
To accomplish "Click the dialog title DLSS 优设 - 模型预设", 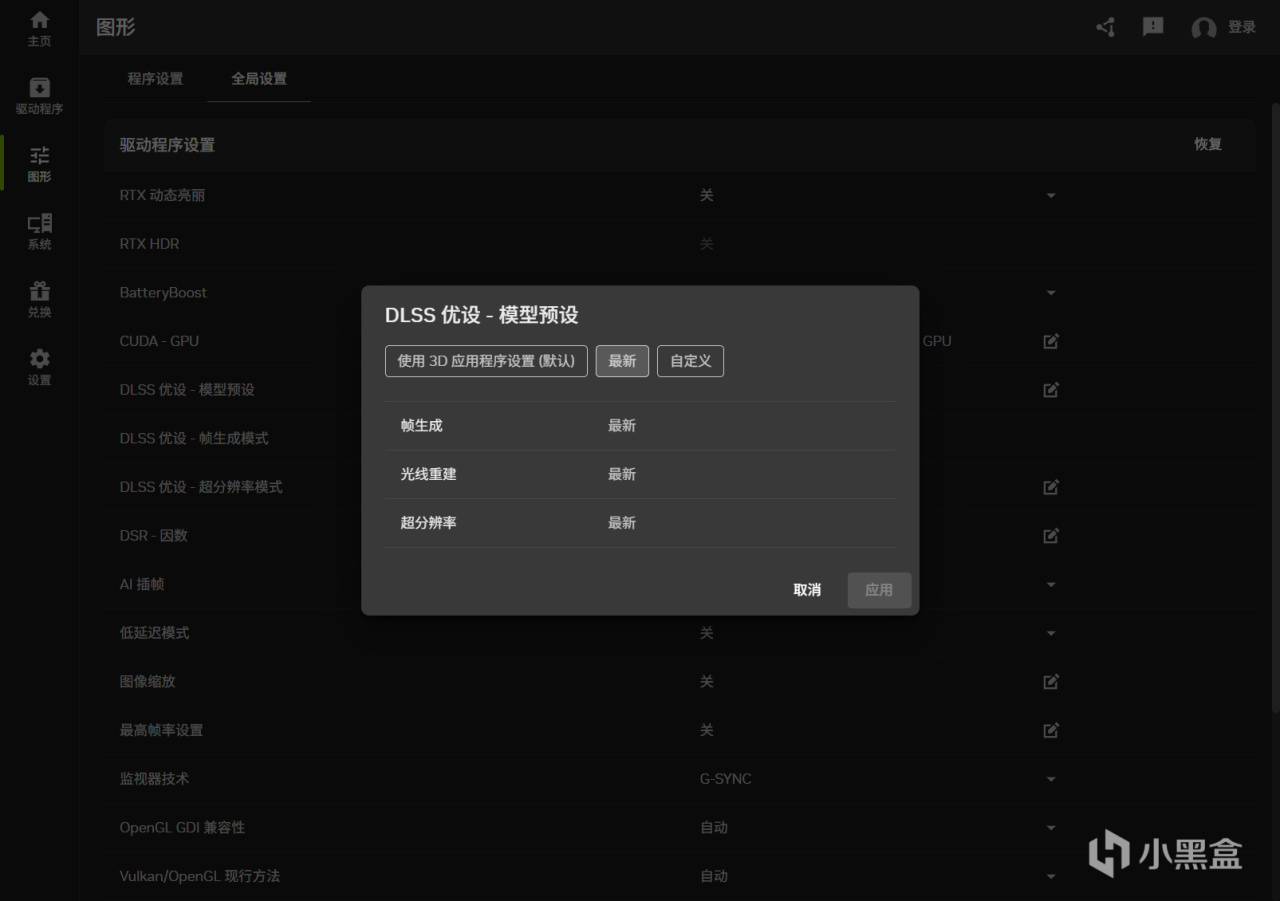I will (482, 315).
